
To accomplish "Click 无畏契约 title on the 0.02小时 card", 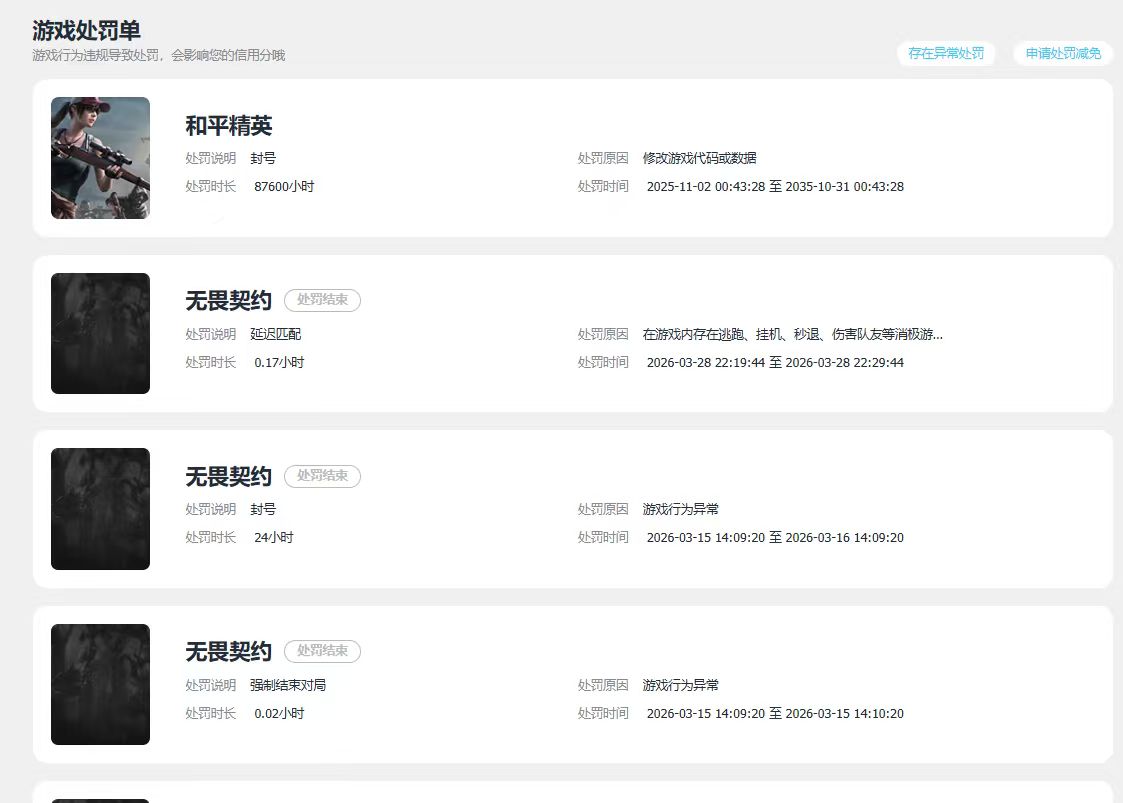I will coord(228,651).
